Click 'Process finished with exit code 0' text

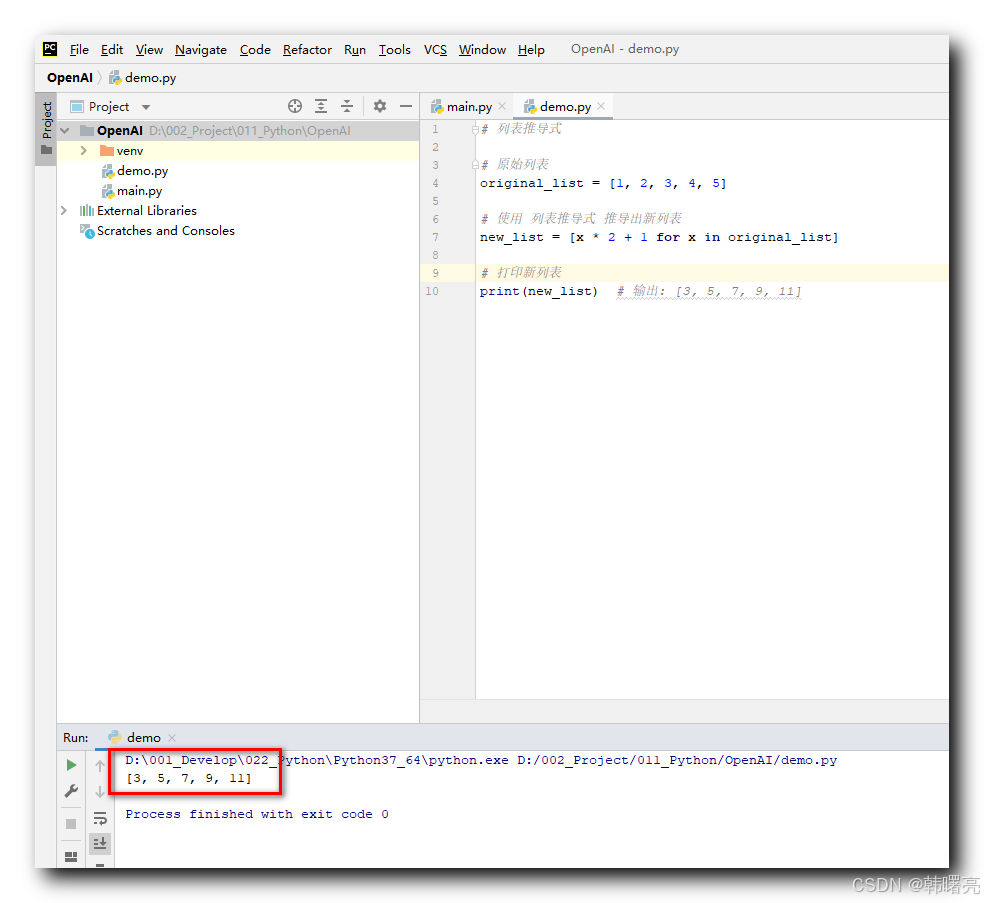(x=257, y=815)
